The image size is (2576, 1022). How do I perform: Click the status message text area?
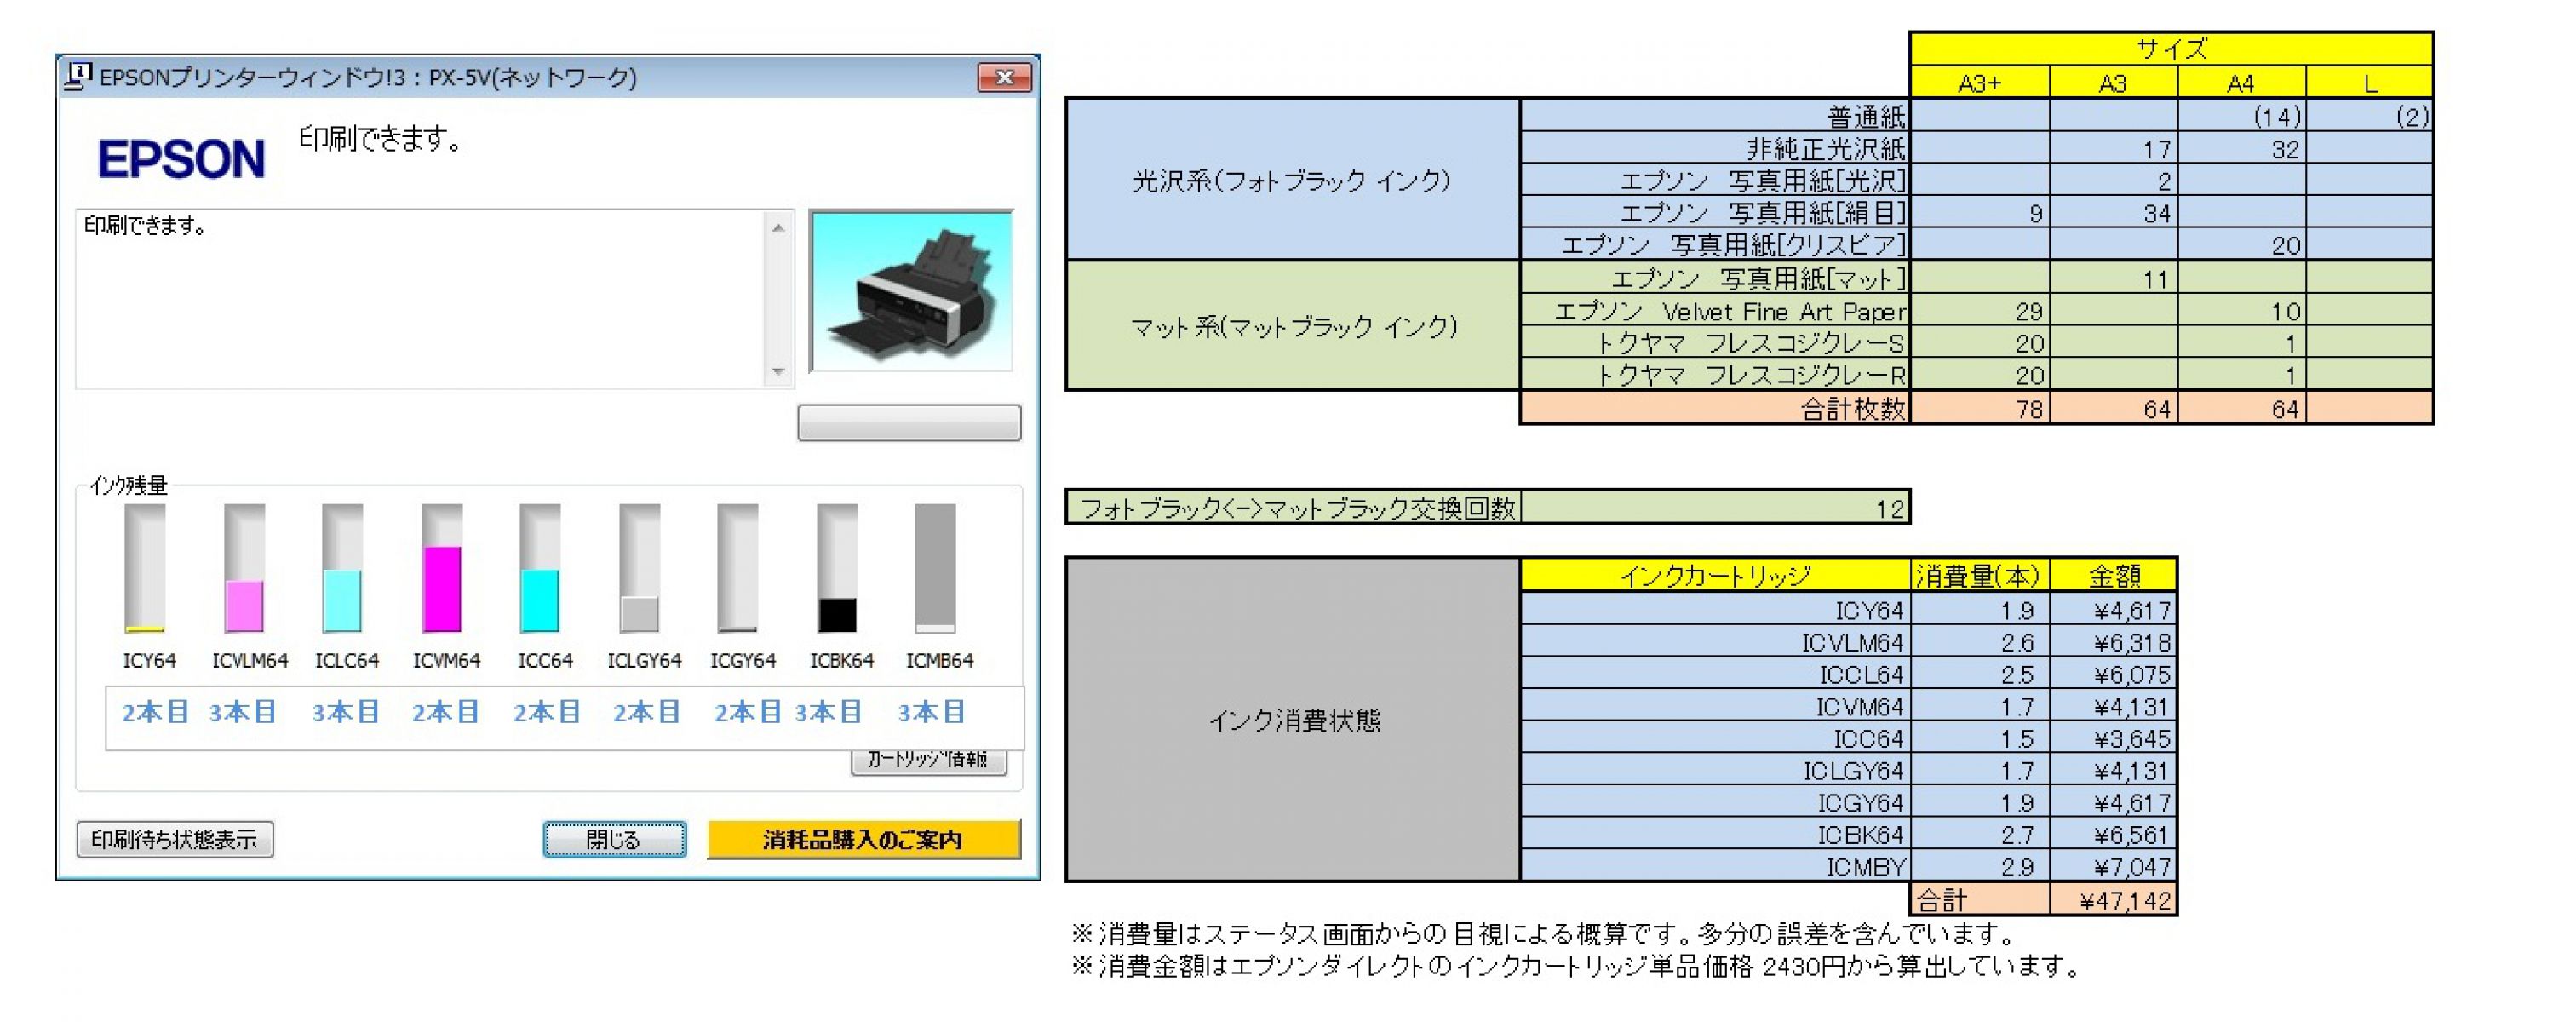pos(421,299)
